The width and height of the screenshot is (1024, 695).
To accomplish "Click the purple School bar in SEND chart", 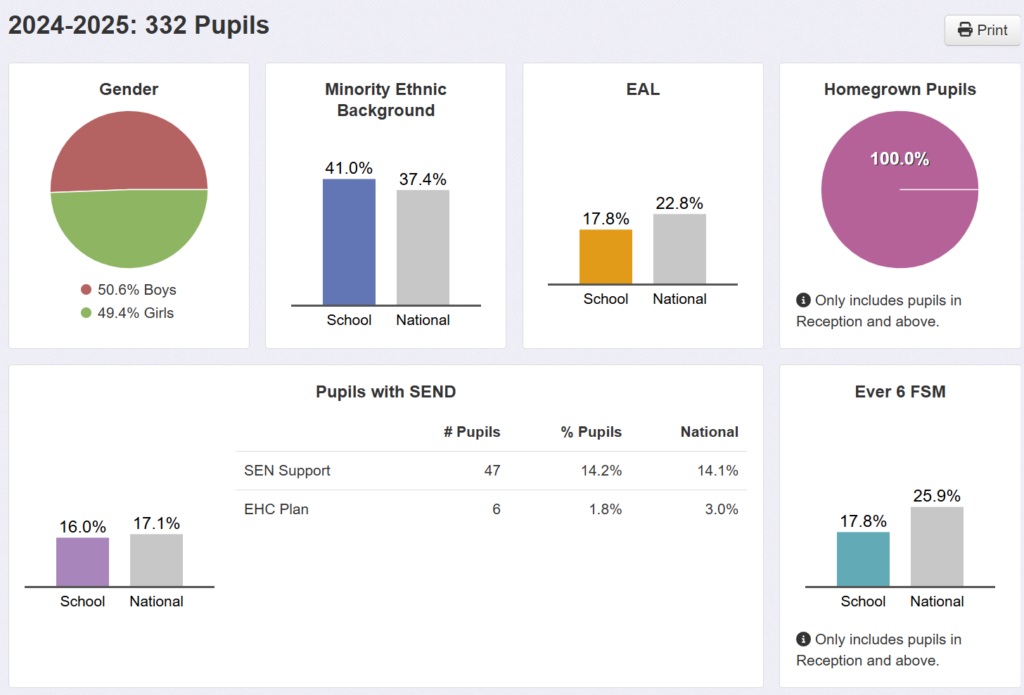I will click(82, 562).
